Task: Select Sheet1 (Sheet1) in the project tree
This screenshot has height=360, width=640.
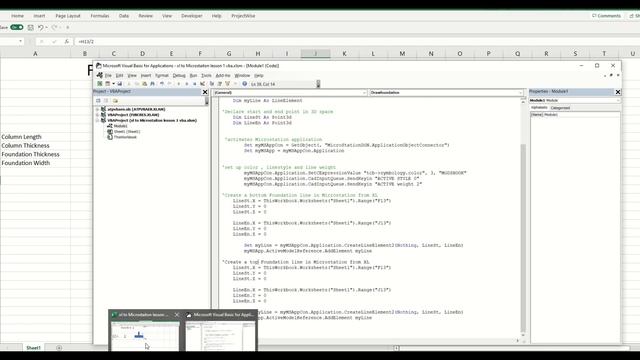Action: pyautogui.click(x=127, y=131)
